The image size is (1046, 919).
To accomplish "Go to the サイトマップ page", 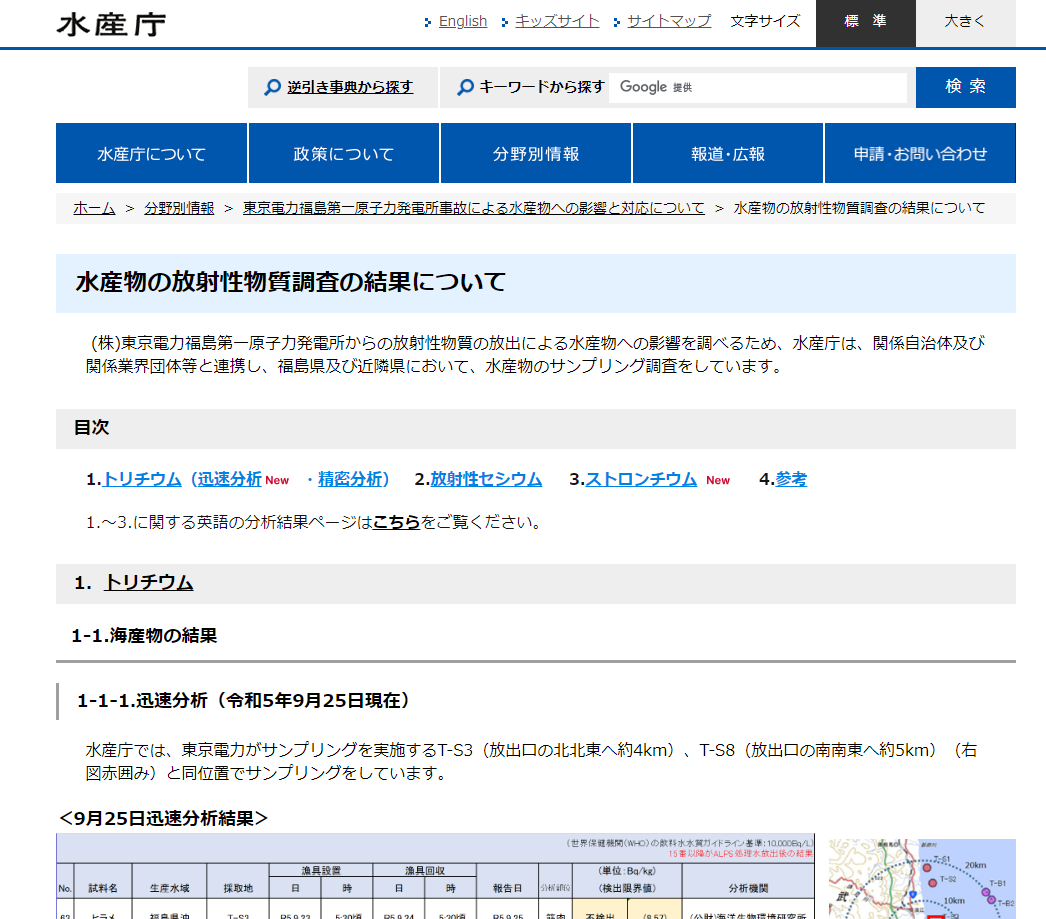I will click(x=669, y=21).
